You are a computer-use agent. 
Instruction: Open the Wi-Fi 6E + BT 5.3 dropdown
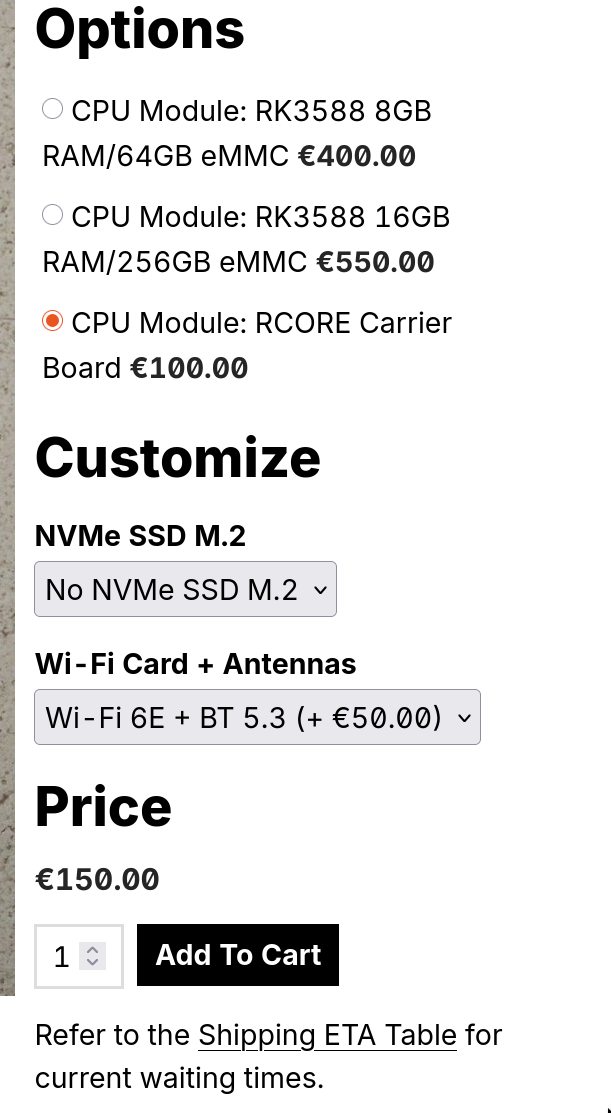(257, 717)
